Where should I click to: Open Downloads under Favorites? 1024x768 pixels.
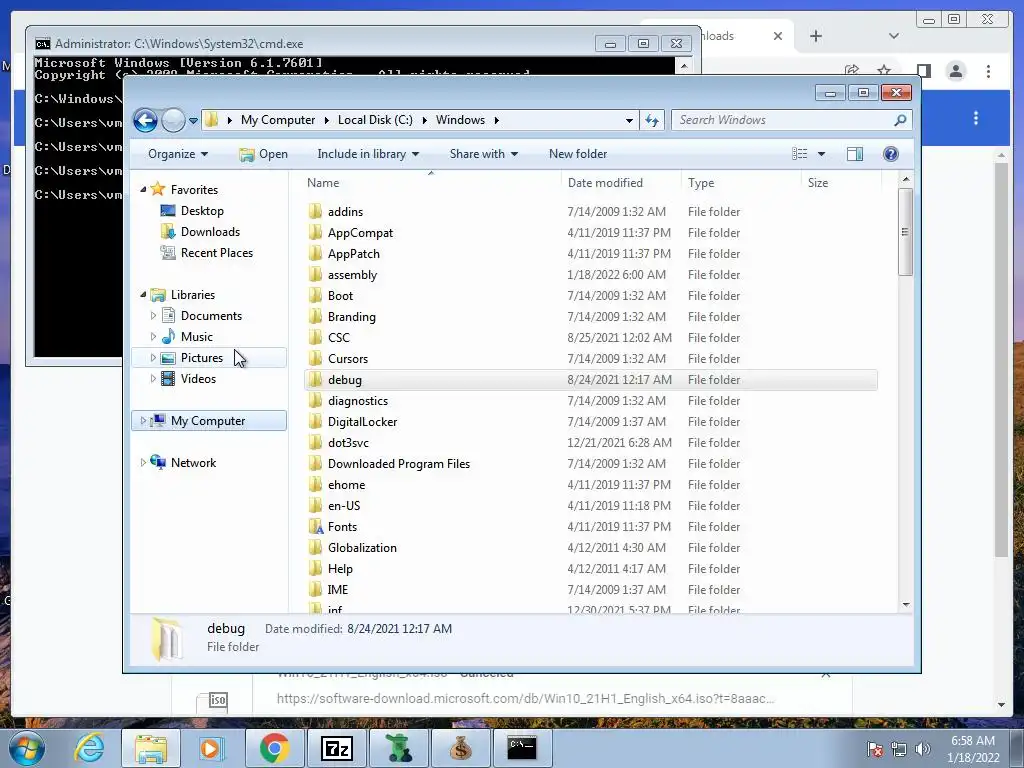pyautogui.click(x=210, y=232)
